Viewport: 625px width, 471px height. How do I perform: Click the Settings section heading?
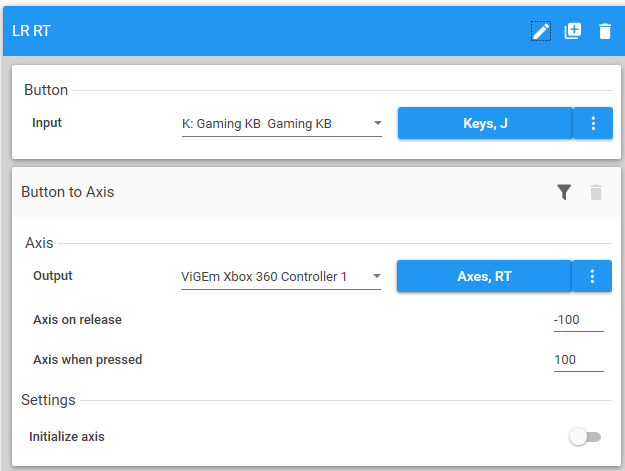point(48,400)
